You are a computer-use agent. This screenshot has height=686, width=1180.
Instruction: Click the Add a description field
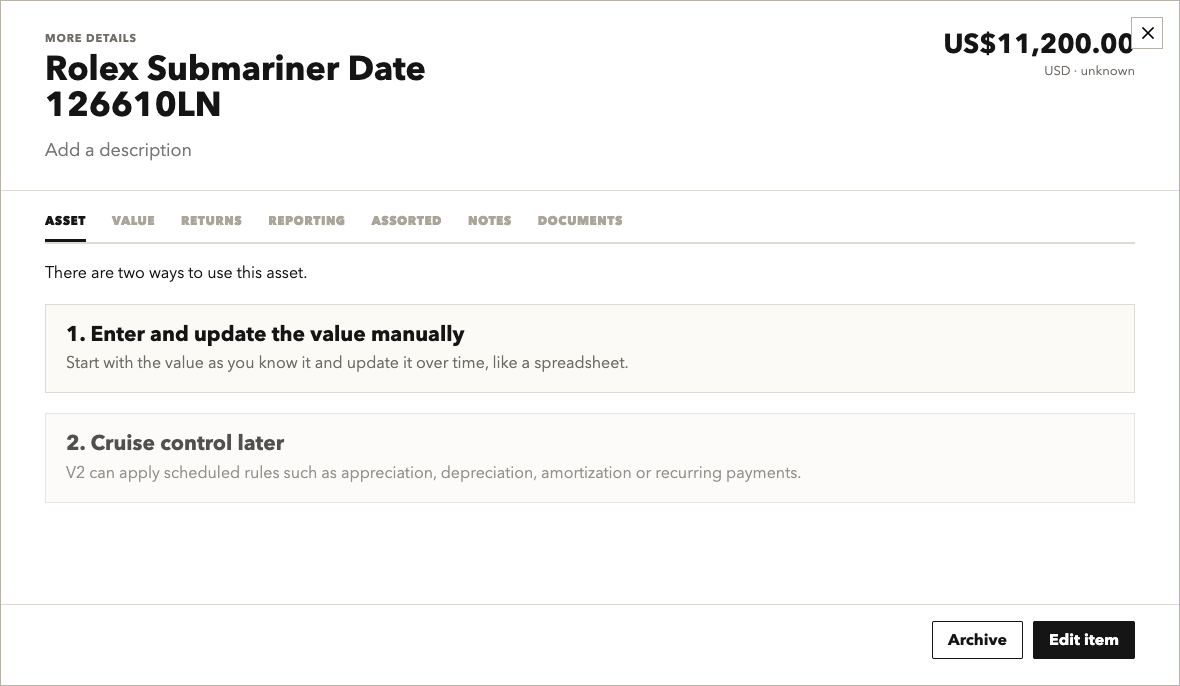(x=118, y=150)
